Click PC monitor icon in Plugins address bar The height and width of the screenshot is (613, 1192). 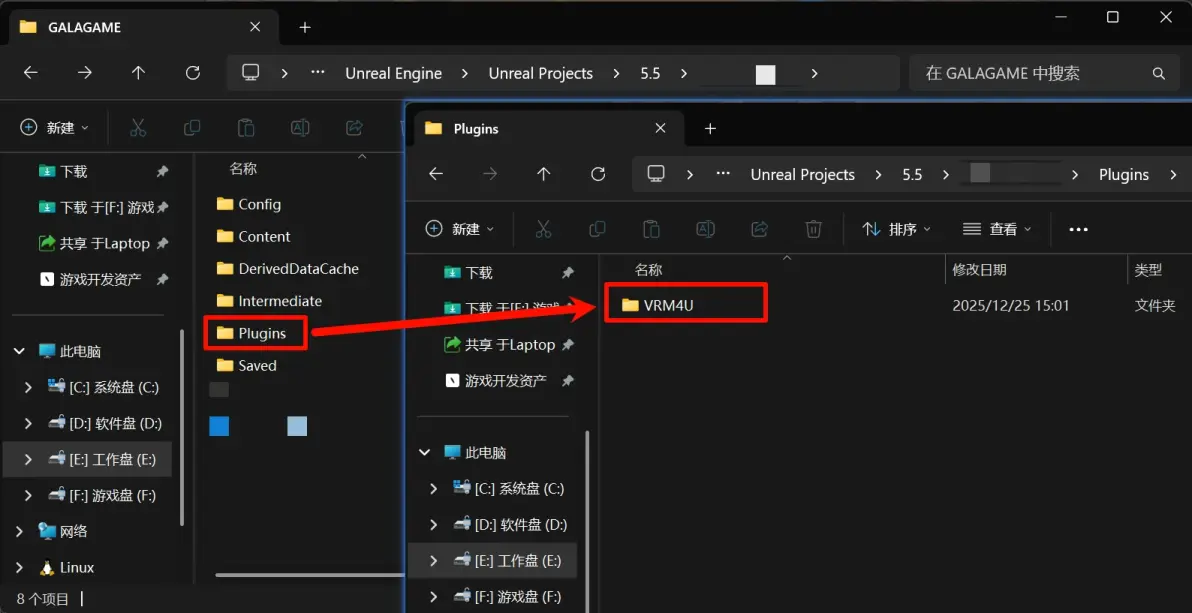tap(656, 174)
